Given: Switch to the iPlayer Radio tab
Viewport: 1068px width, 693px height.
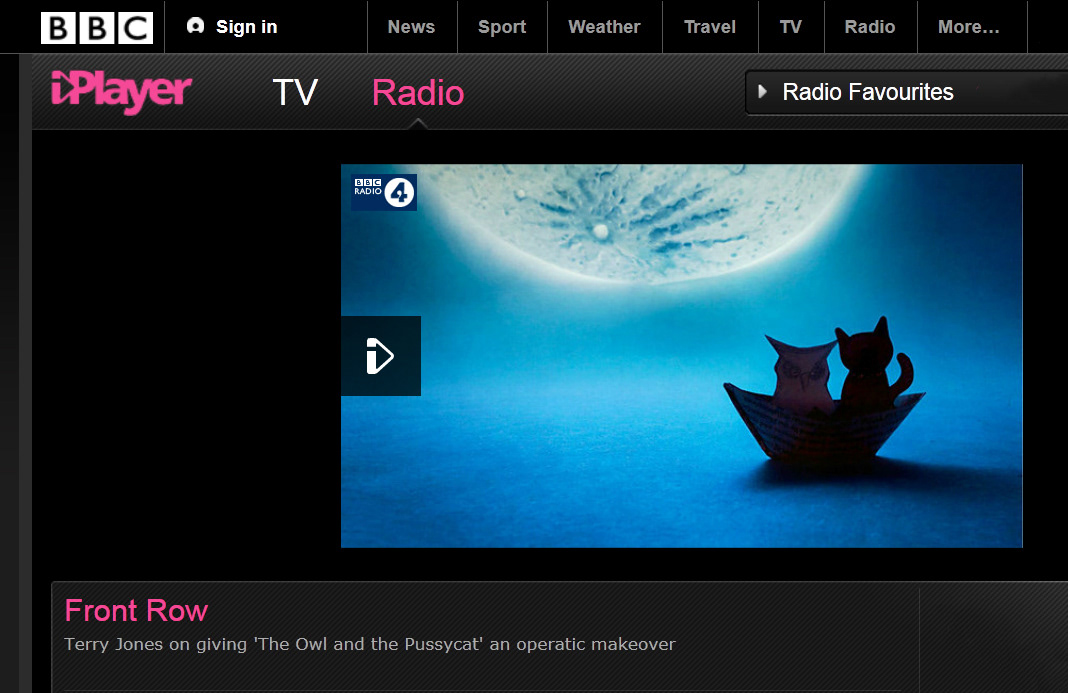Looking at the screenshot, I should pos(418,92).
